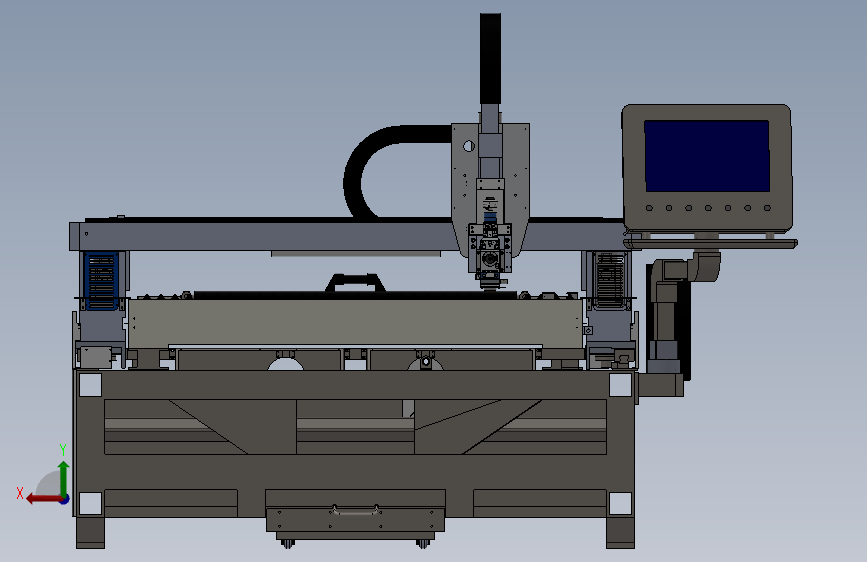
Task: Select the gray vented panel on right column
Action: pos(609,281)
